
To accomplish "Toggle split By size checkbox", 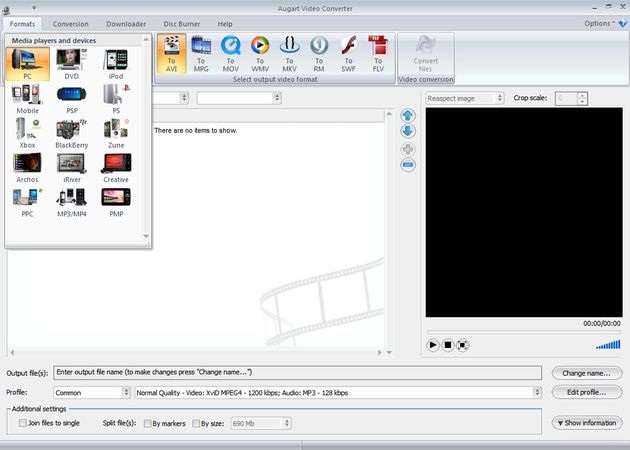I will click(x=196, y=423).
